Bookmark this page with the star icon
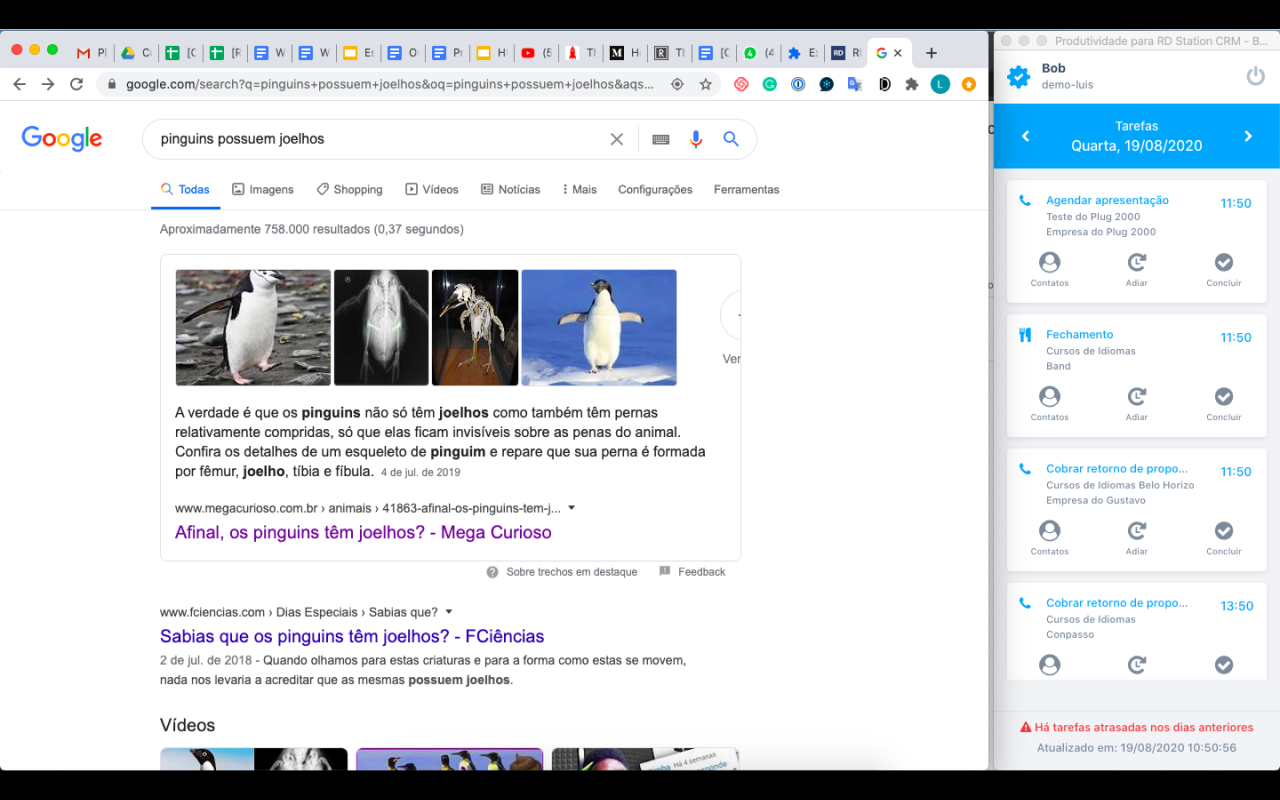 click(x=706, y=84)
